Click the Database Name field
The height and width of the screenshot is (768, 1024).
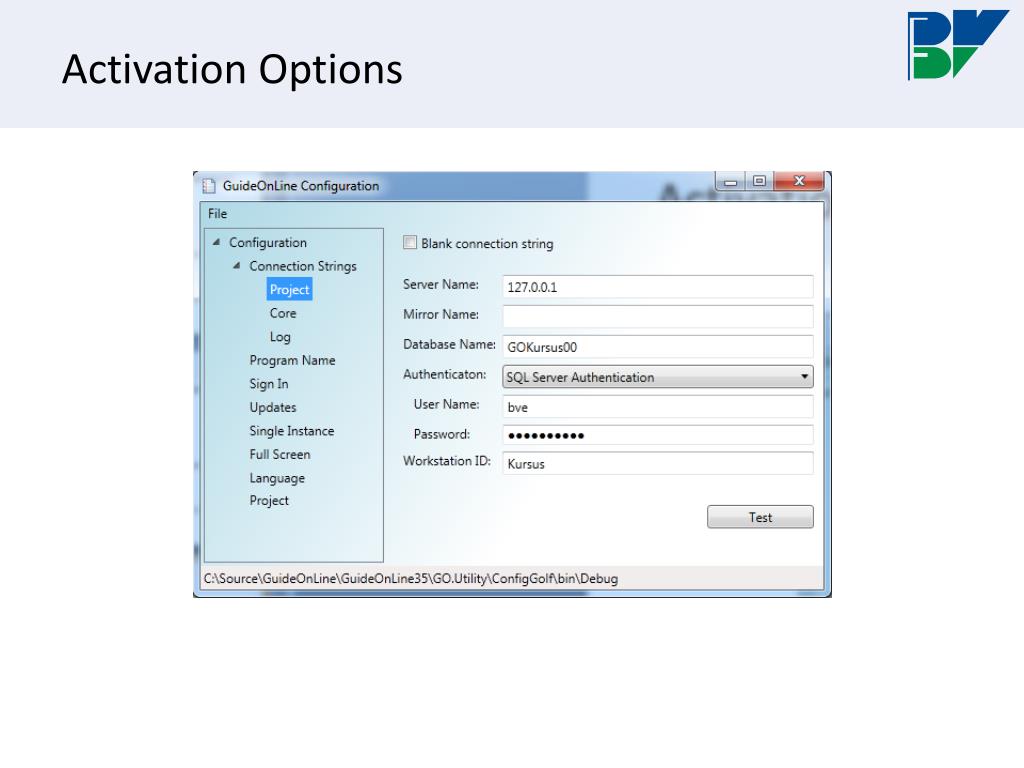point(658,347)
